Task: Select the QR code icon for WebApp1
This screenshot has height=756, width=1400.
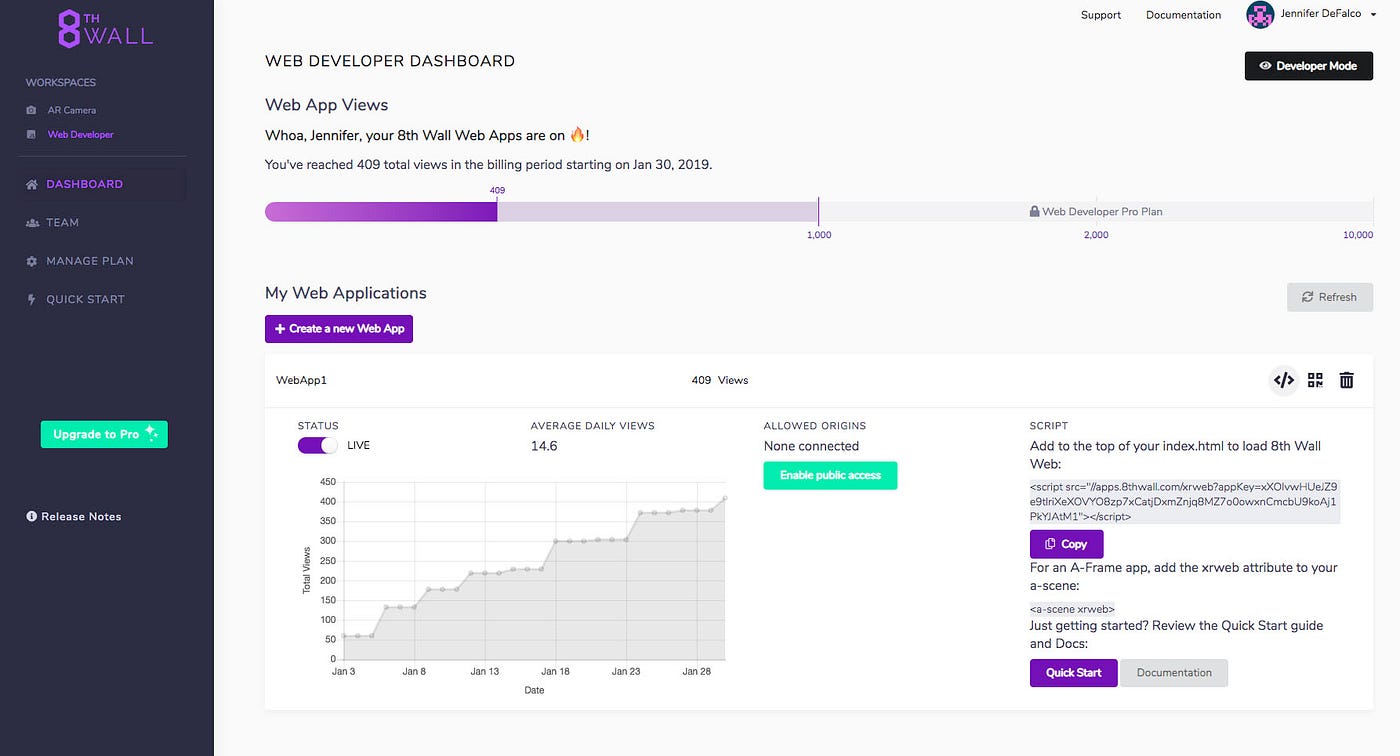Action: point(1315,380)
